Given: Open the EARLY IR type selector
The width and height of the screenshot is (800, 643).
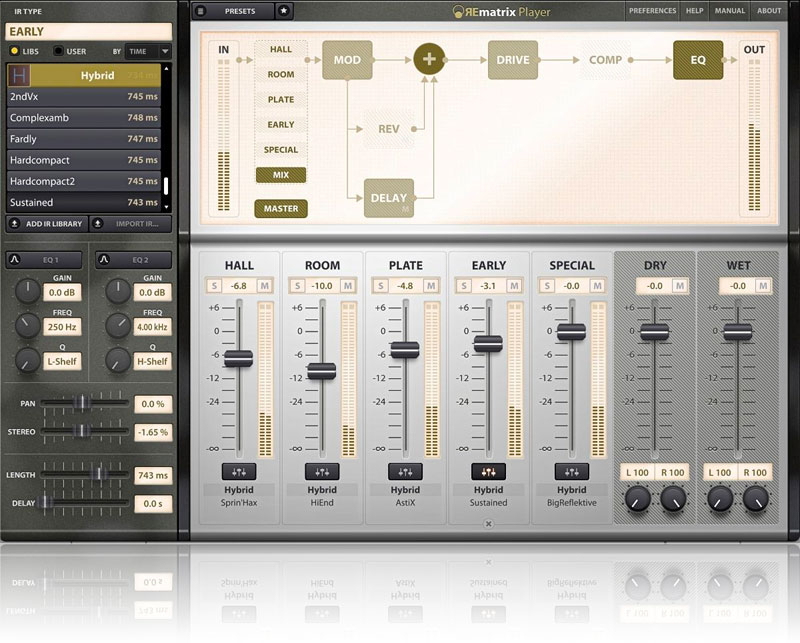Looking at the screenshot, I should (x=87, y=31).
